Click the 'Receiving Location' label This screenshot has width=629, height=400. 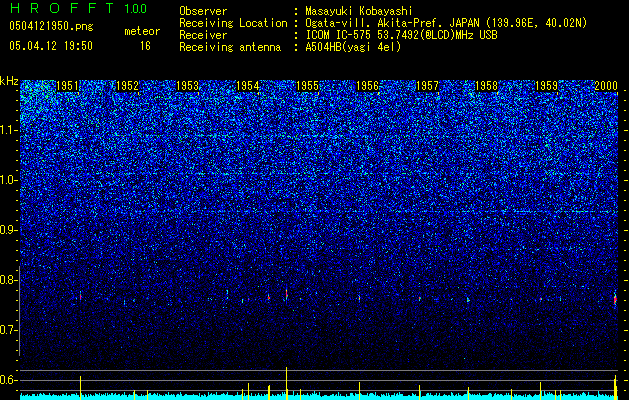coord(233,23)
